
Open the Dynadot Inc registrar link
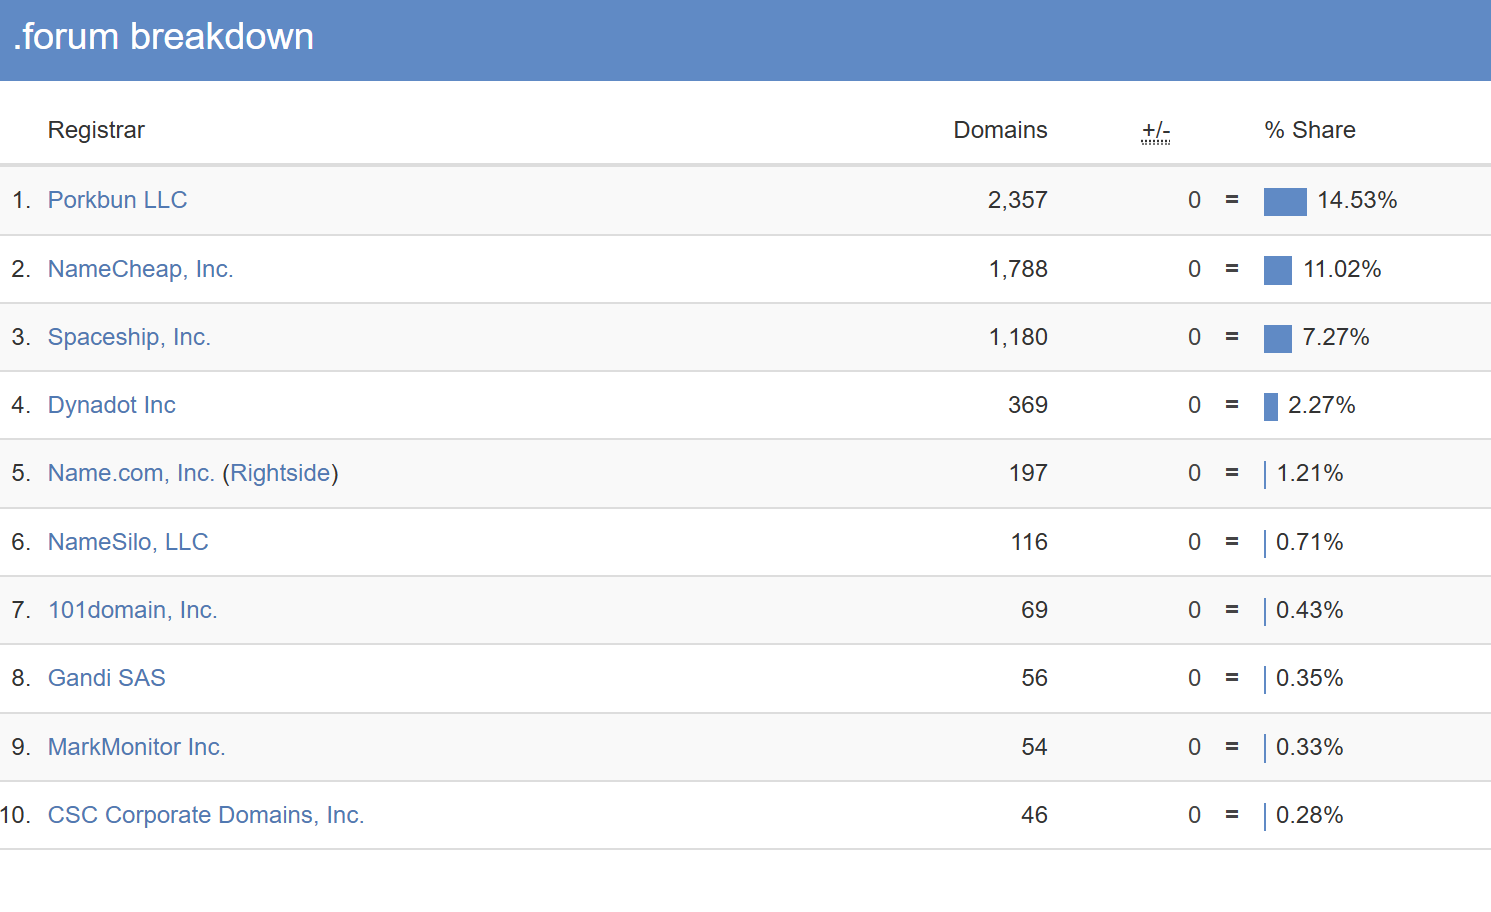pos(112,405)
